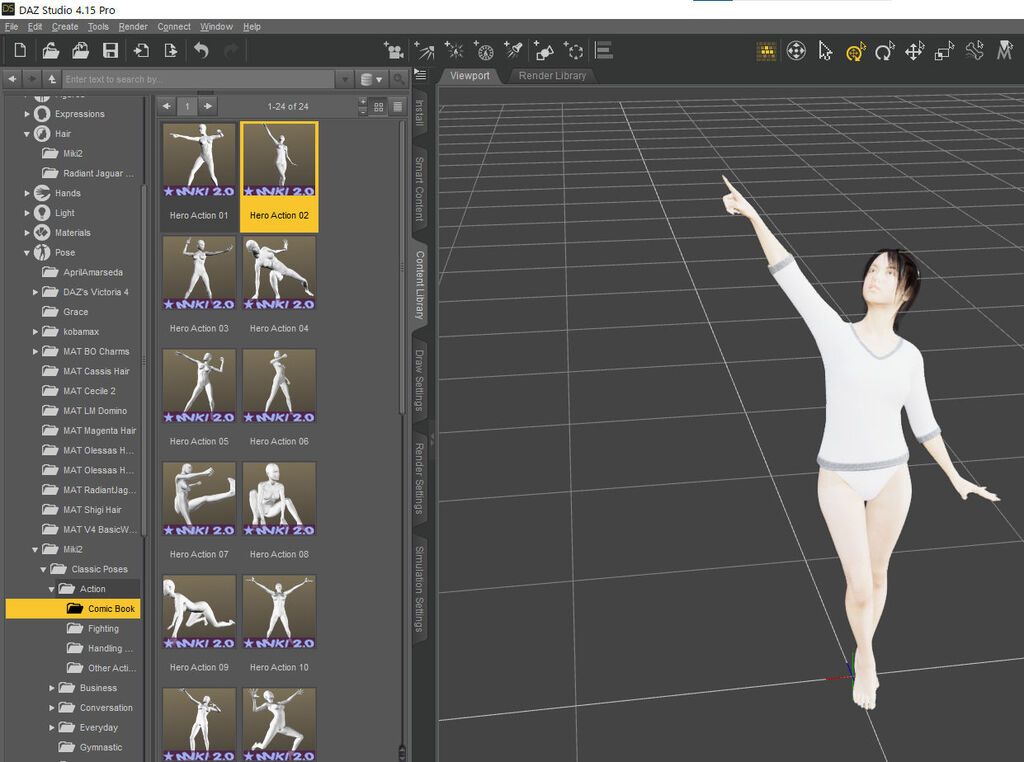This screenshot has height=762, width=1024.
Task: Go to next page of poses
Action: 207,106
